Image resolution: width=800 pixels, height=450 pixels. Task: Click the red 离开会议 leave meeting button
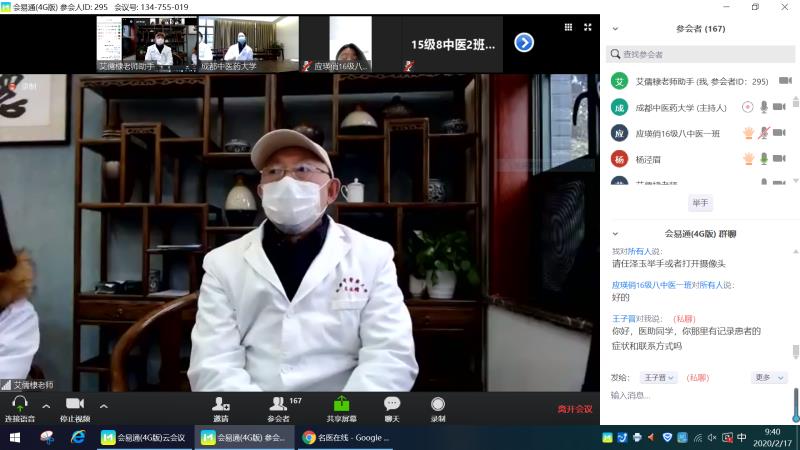click(574, 409)
